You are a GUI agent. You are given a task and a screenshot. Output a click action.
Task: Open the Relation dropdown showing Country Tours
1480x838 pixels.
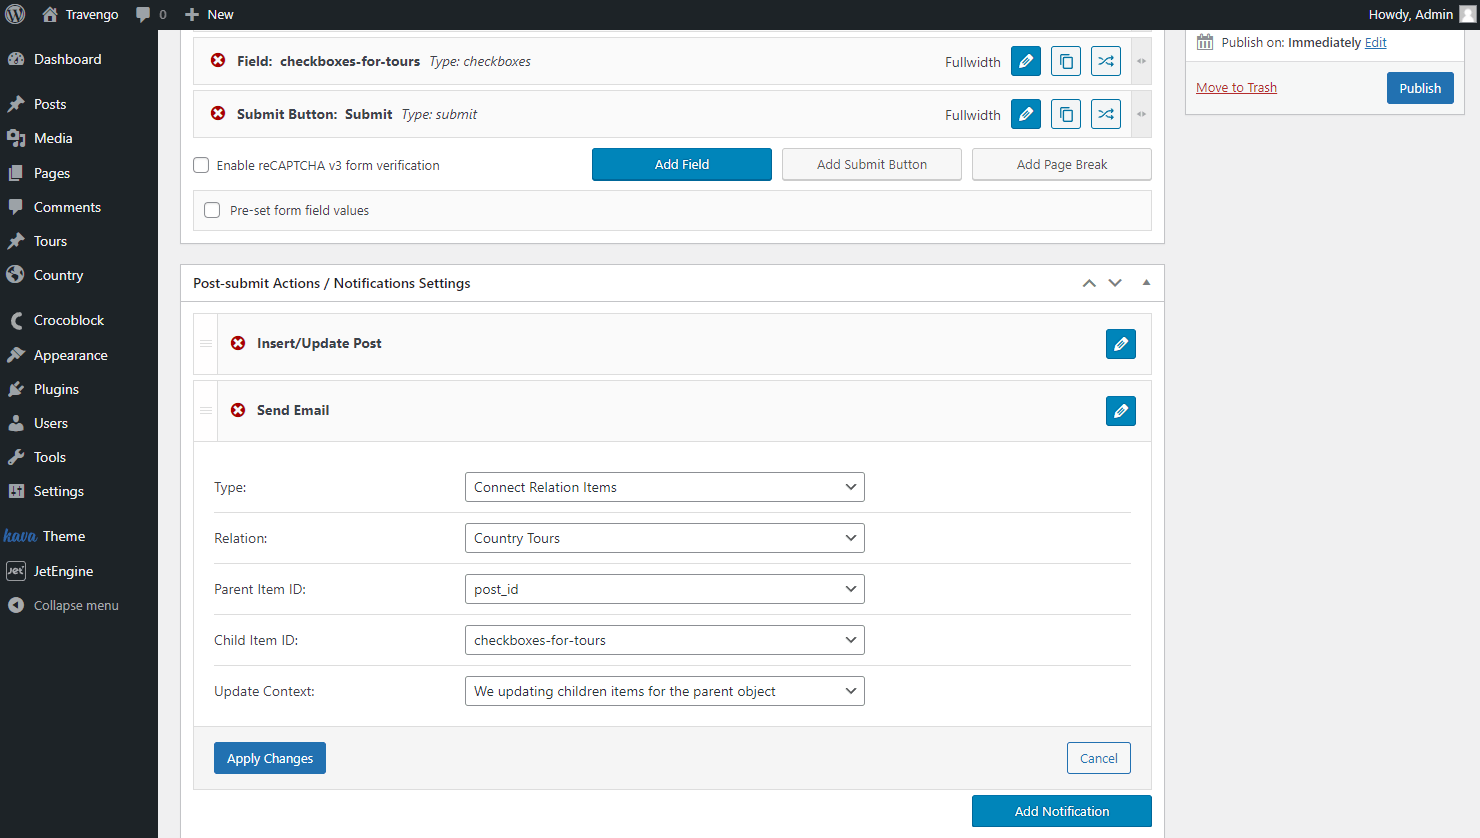click(665, 538)
